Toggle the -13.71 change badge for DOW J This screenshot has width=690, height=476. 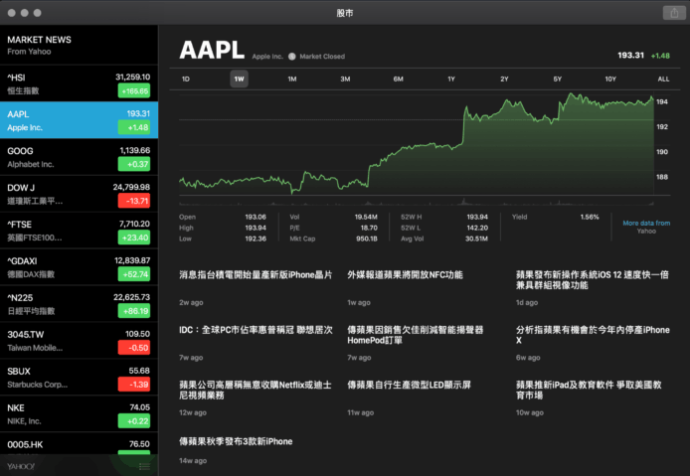coord(134,201)
